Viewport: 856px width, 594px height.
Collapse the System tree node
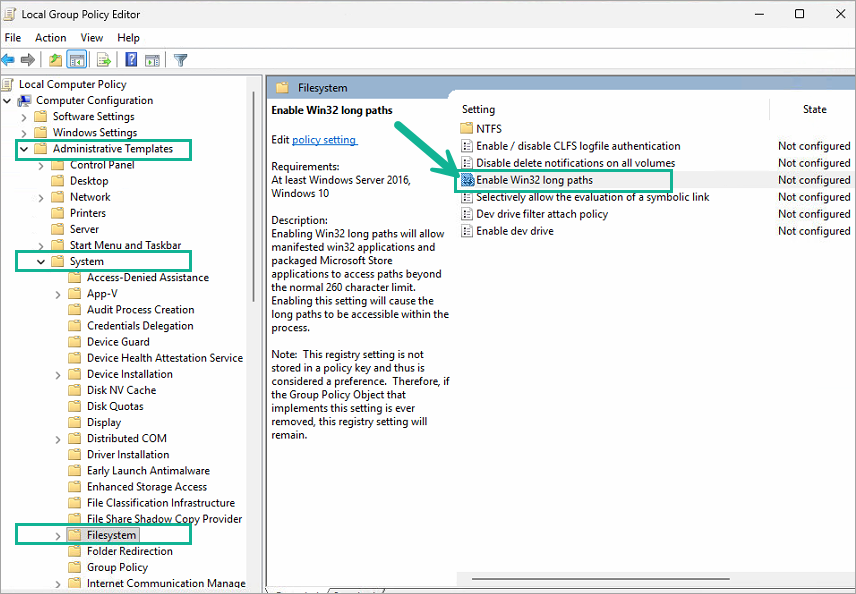tap(41, 262)
